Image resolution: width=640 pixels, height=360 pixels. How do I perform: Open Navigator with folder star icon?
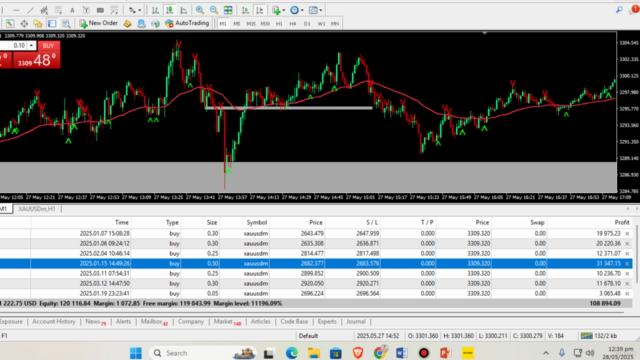pos(38,24)
